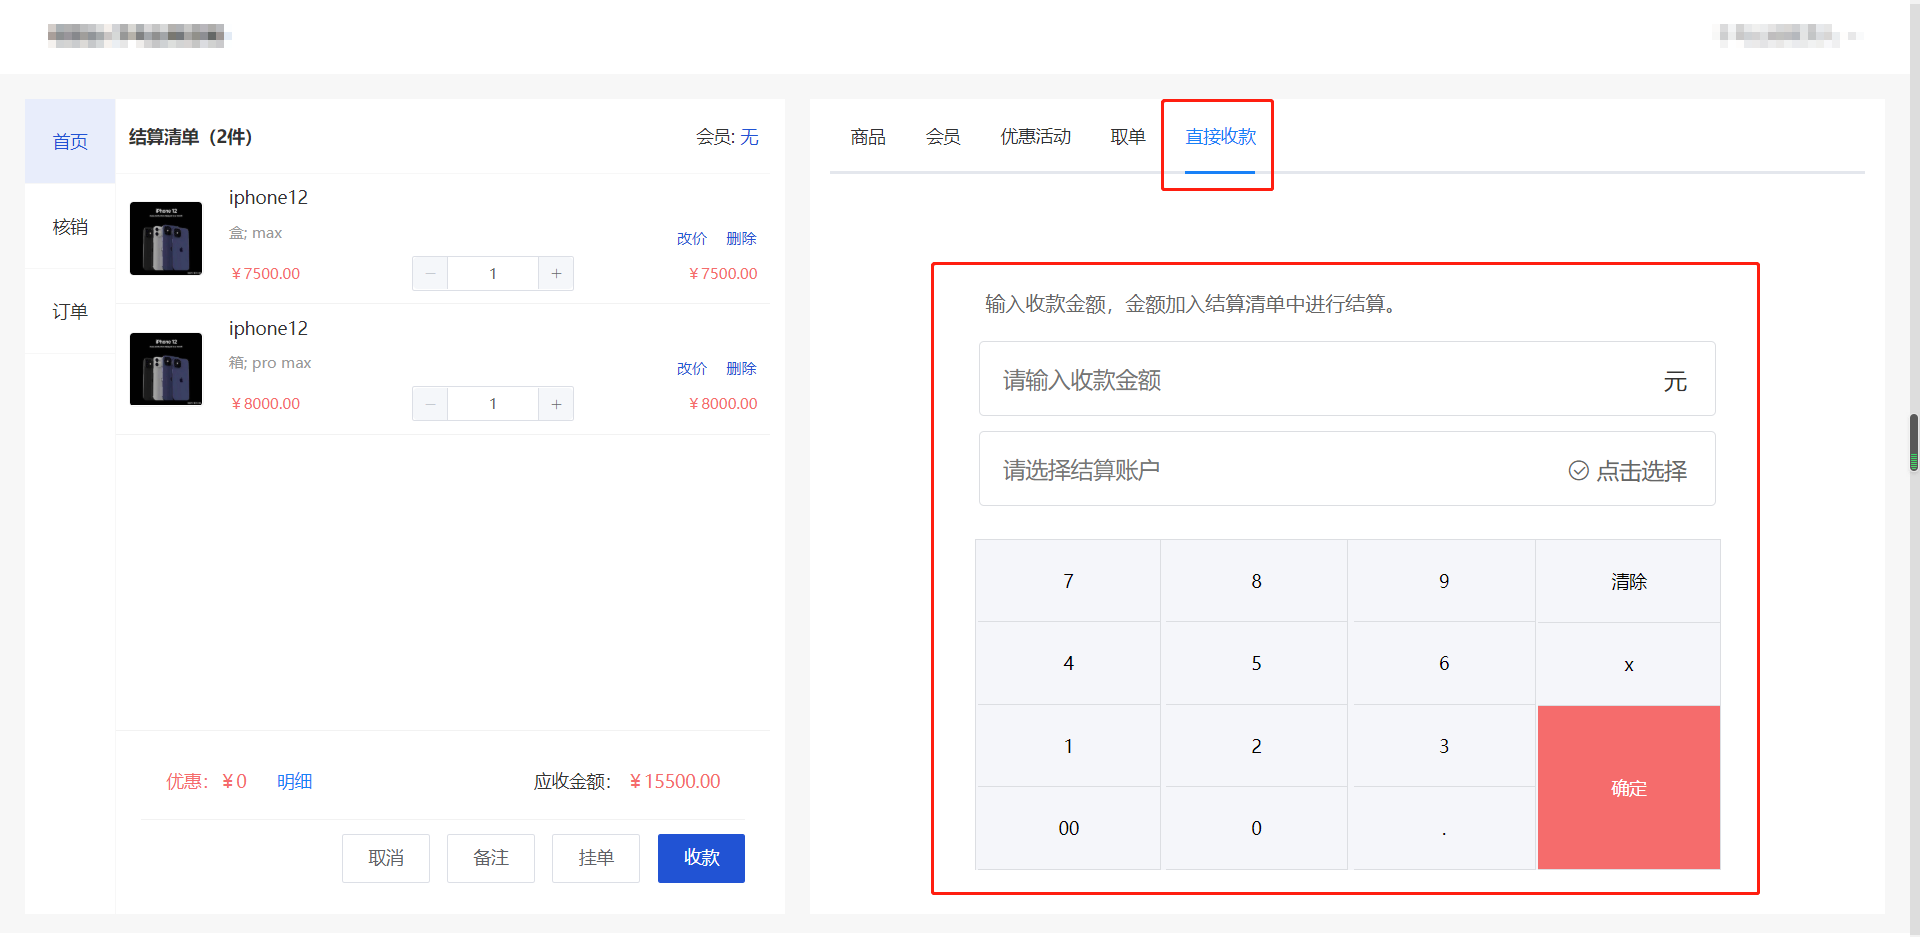Click the member 无 link
This screenshot has width=1920, height=937.
tap(749, 137)
